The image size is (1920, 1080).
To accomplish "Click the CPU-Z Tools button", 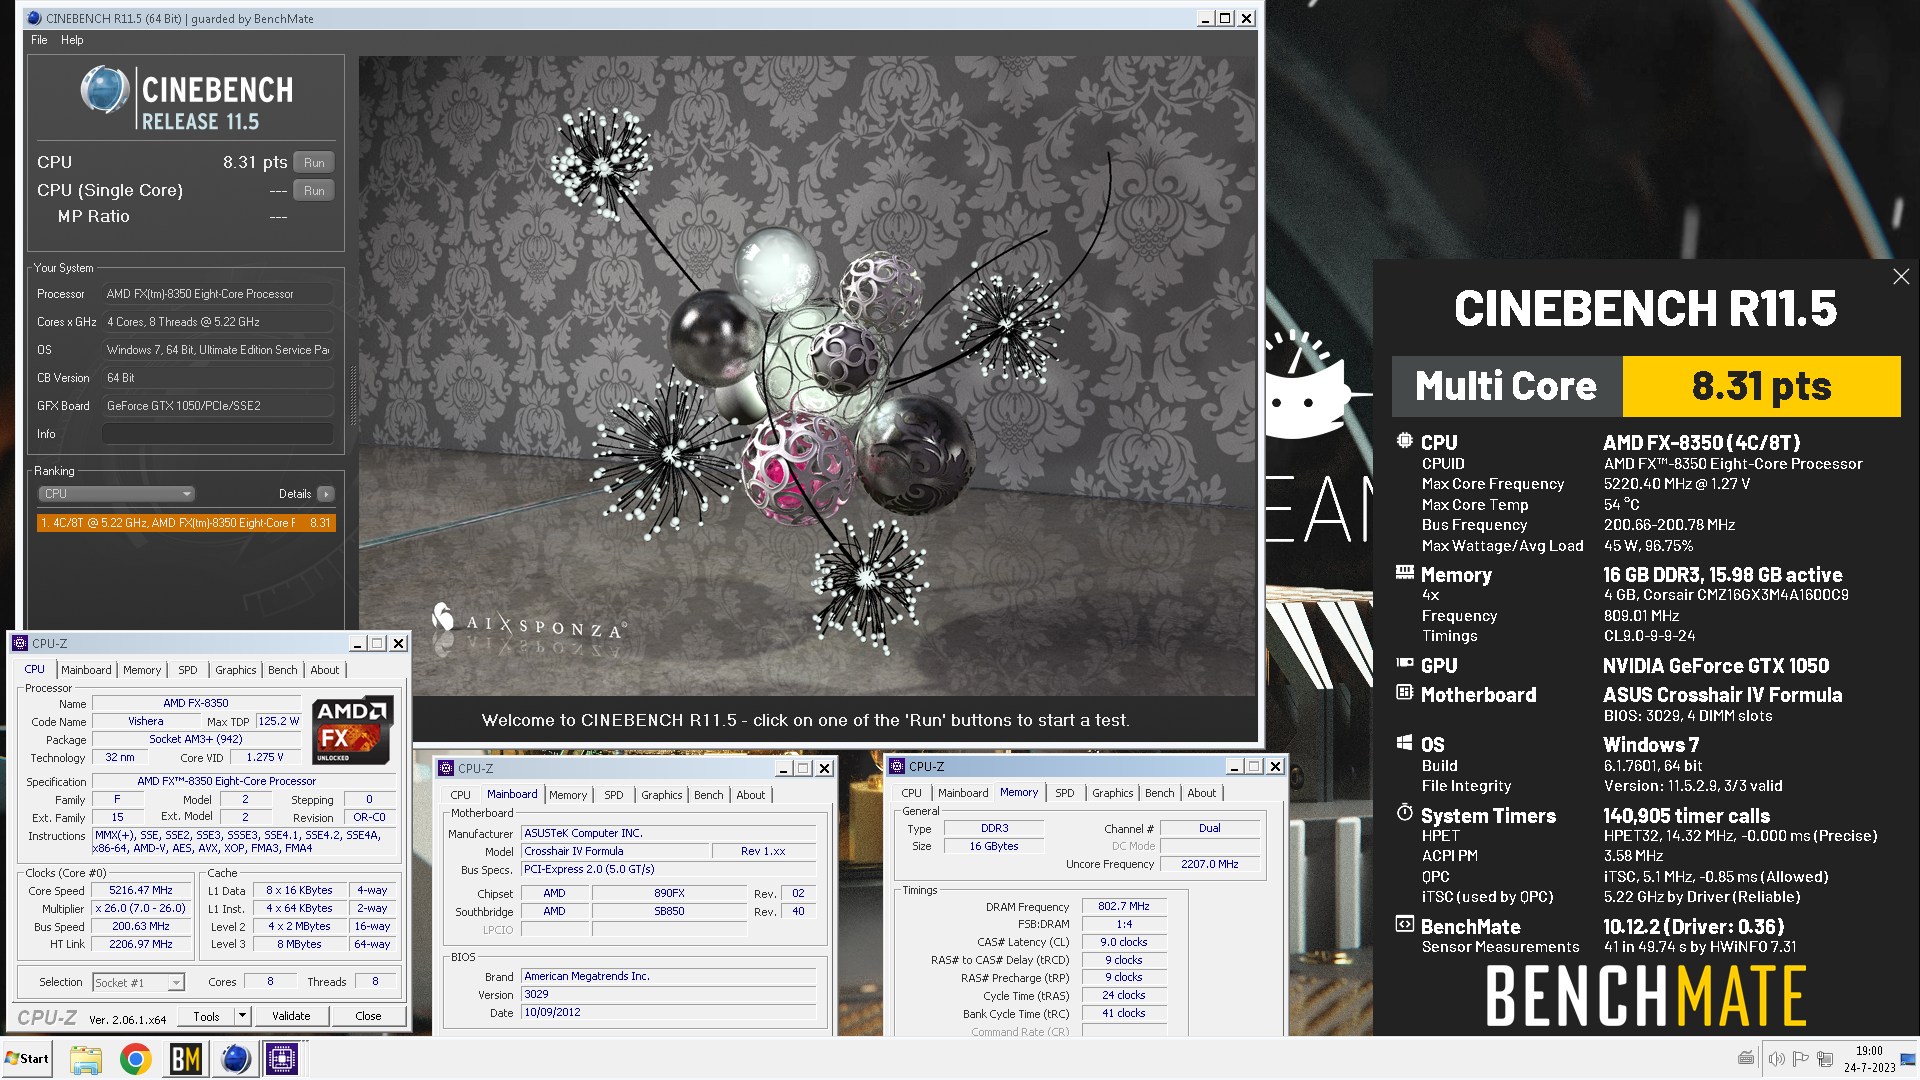I will [x=207, y=1016].
